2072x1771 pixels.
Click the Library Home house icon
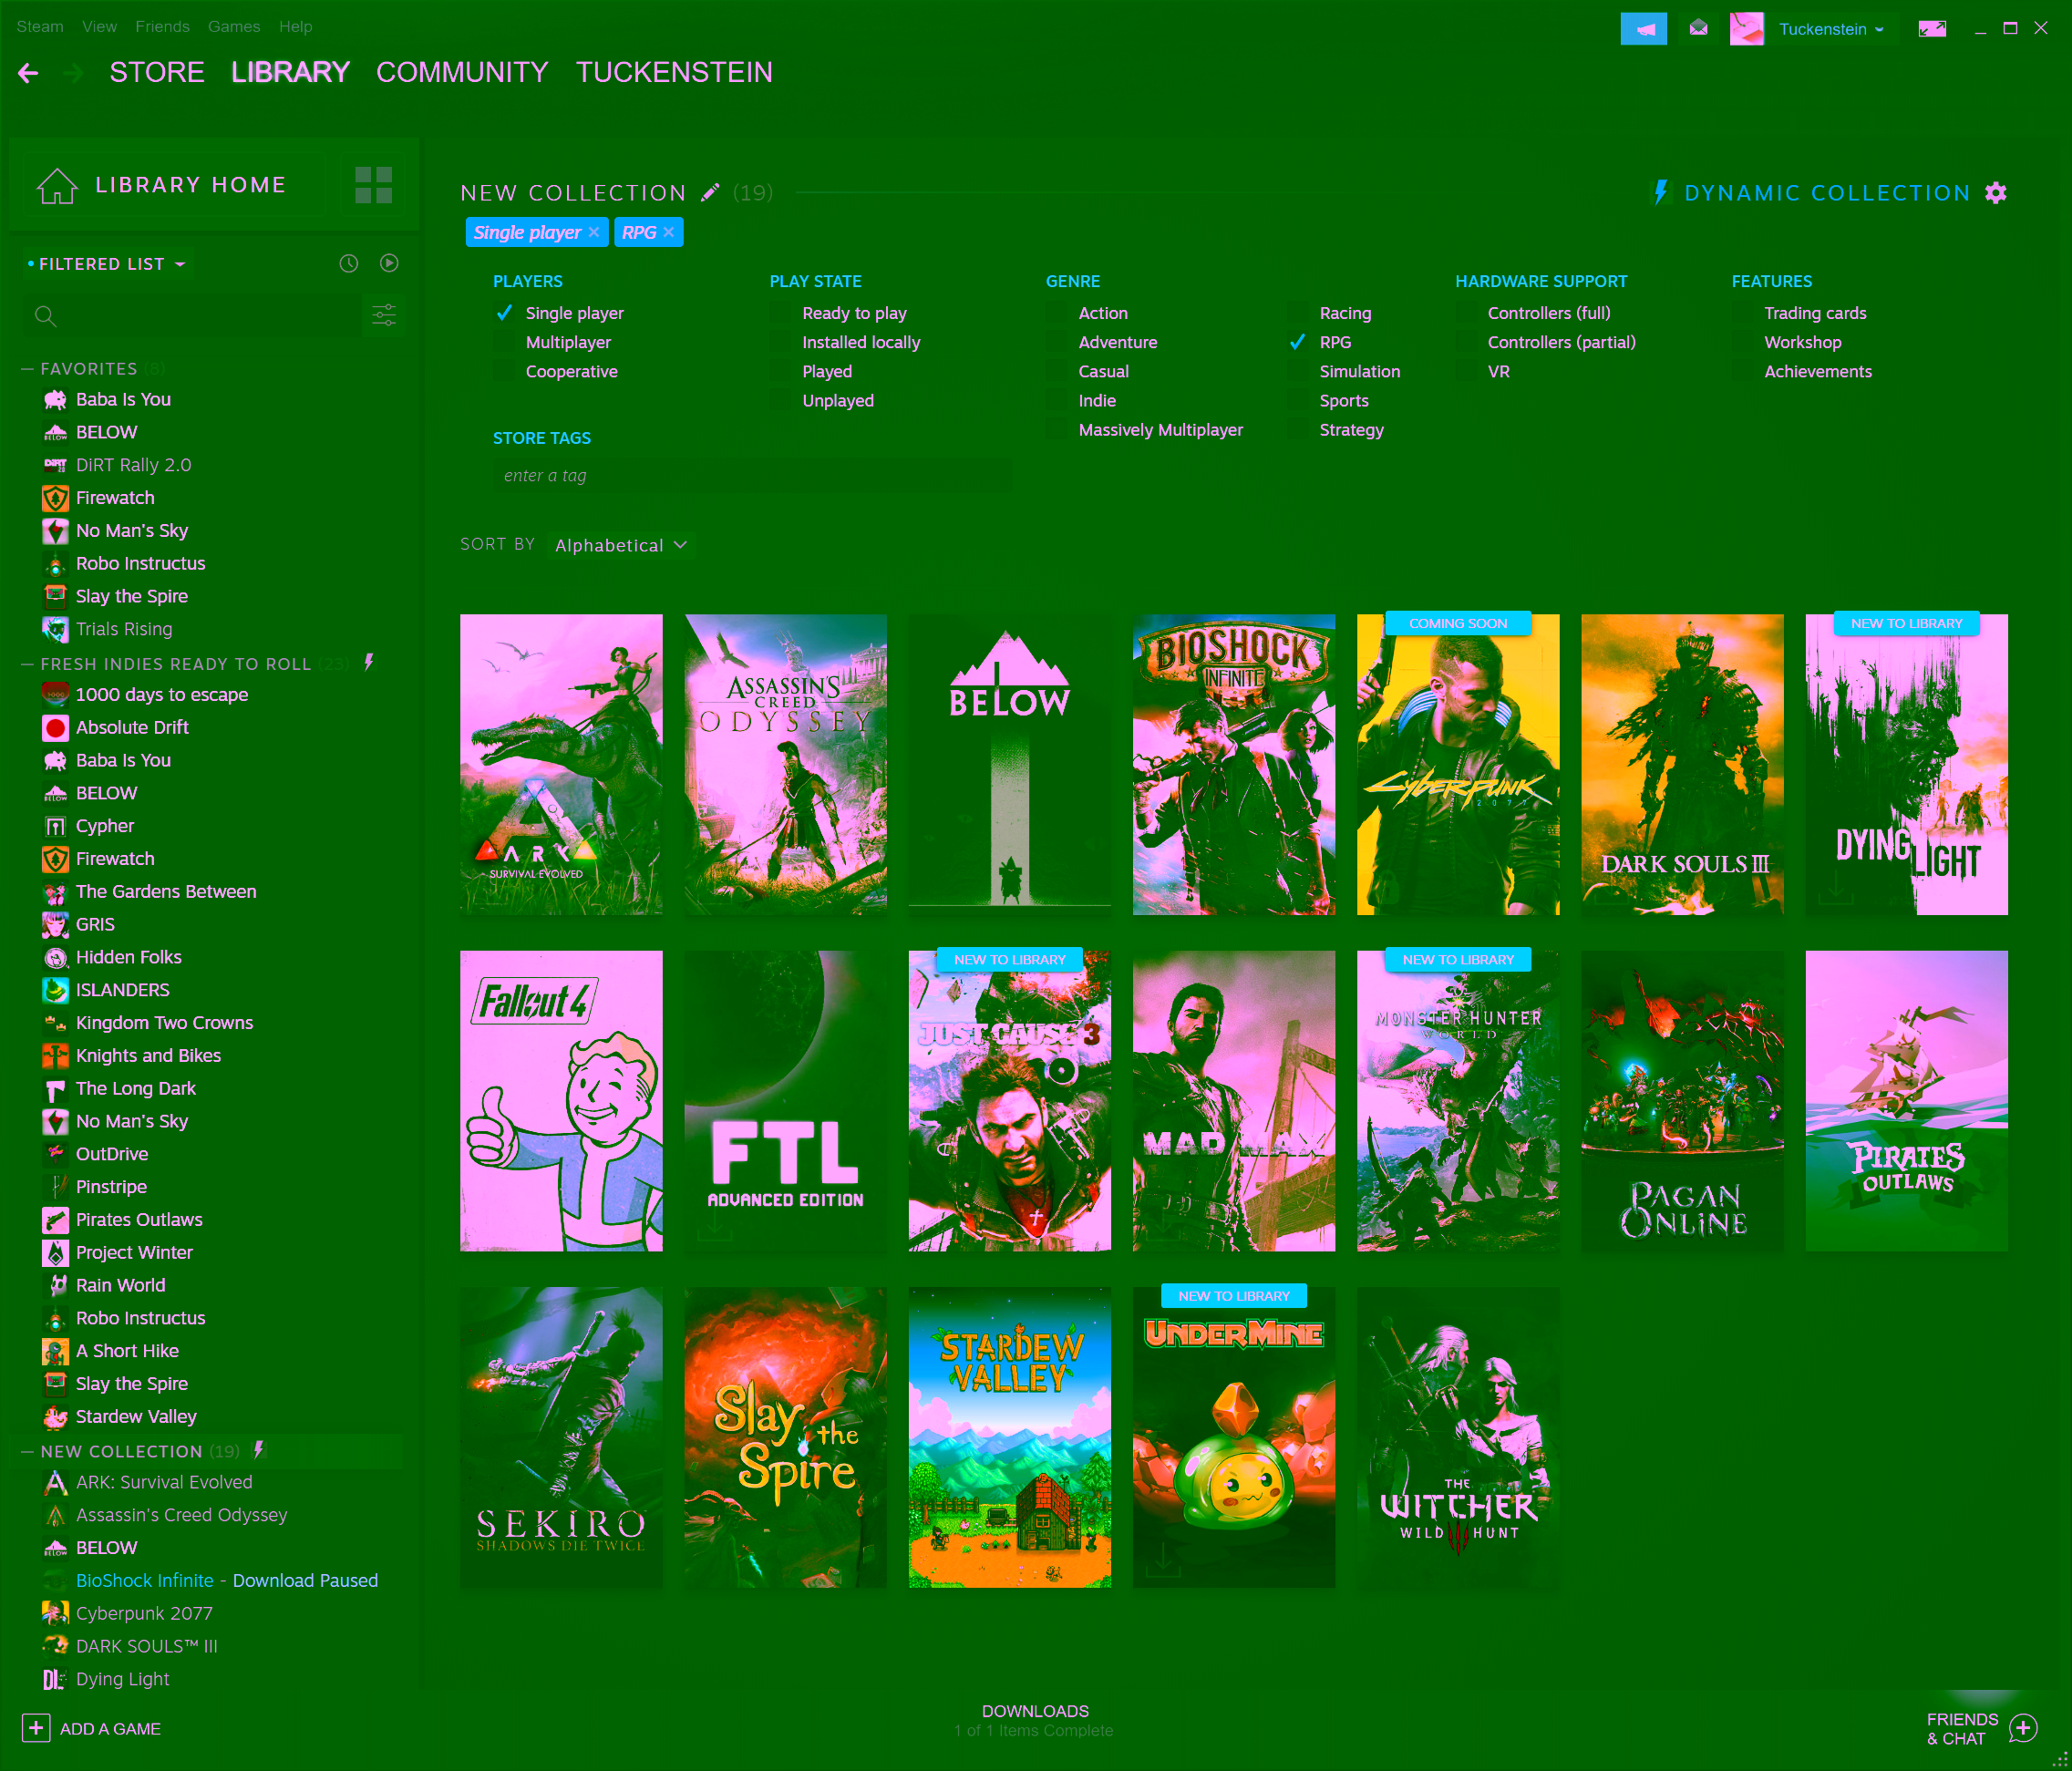tap(57, 185)
